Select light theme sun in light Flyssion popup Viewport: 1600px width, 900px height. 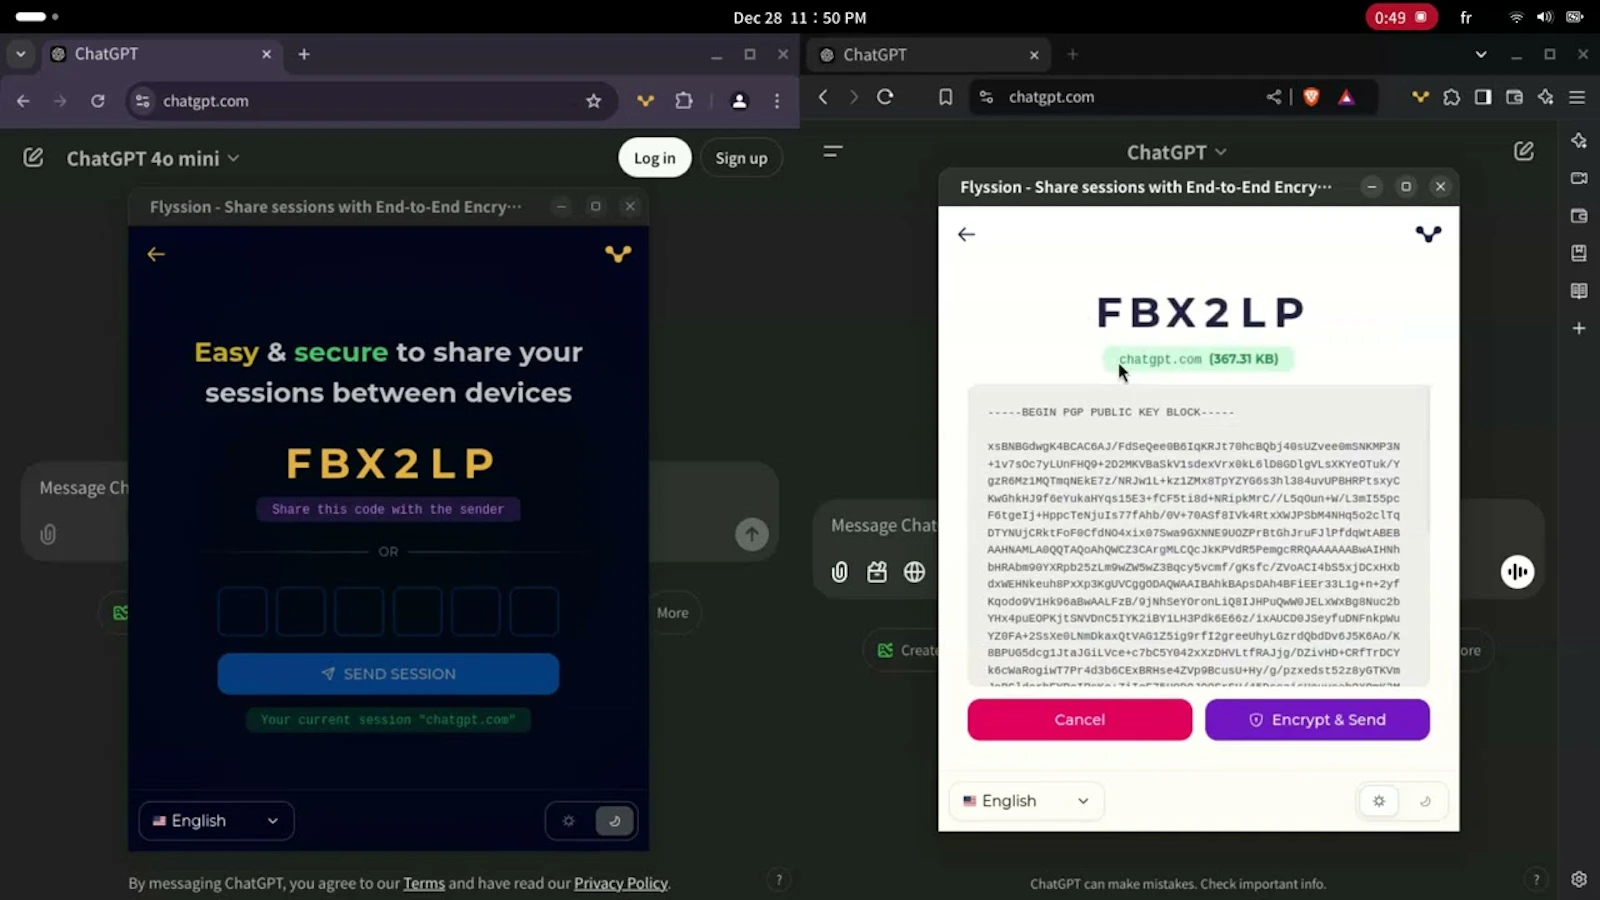(1379, 801)
